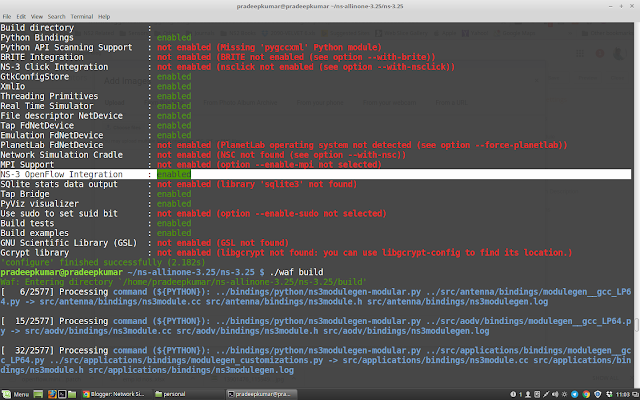Launch Firefox from the panel
Image resolution: width=640 pixels, height=400 pixels.
[52, 394]
